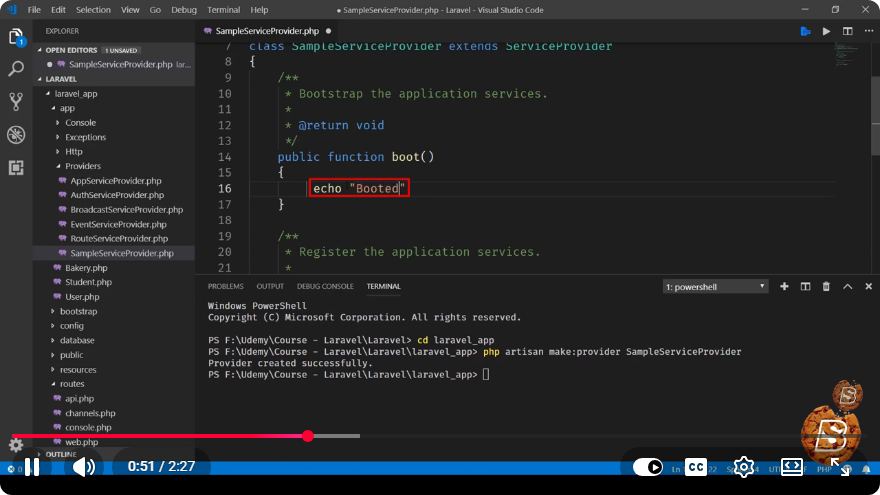
Task: Open web.php under routes
Action: pos(81,442)
